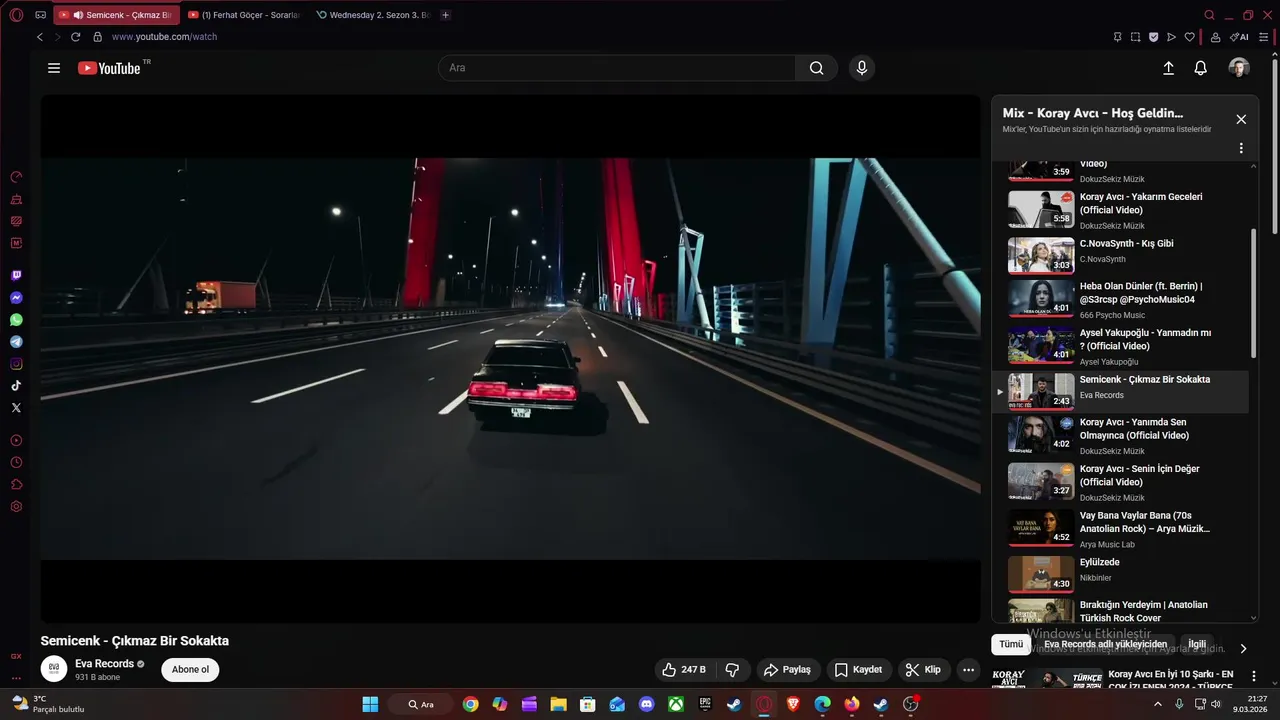This screenshot has height=720, width=1280.
Task: Select the Tümü filter chip
Action: (x=1011, y=644)
